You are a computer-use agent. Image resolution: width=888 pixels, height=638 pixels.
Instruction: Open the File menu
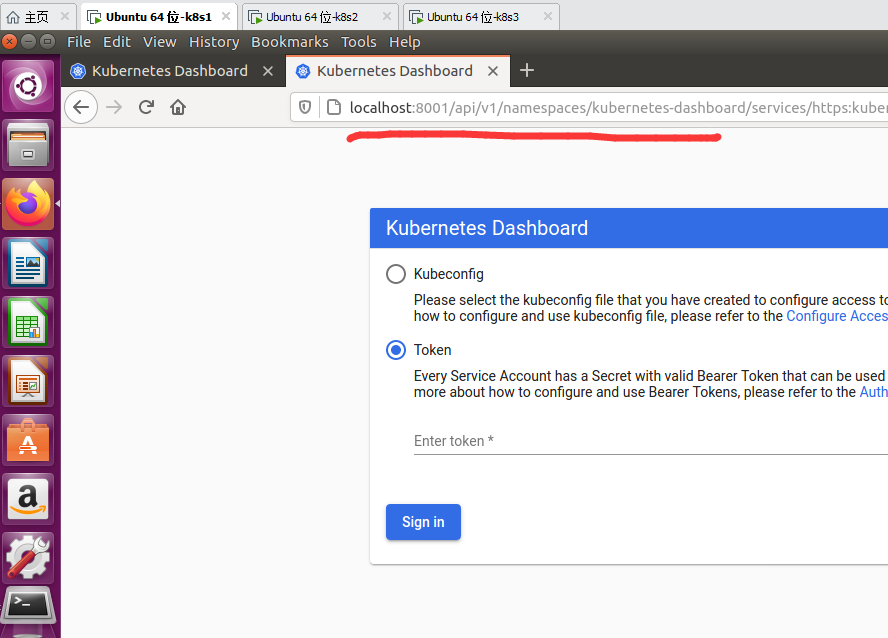79,42
